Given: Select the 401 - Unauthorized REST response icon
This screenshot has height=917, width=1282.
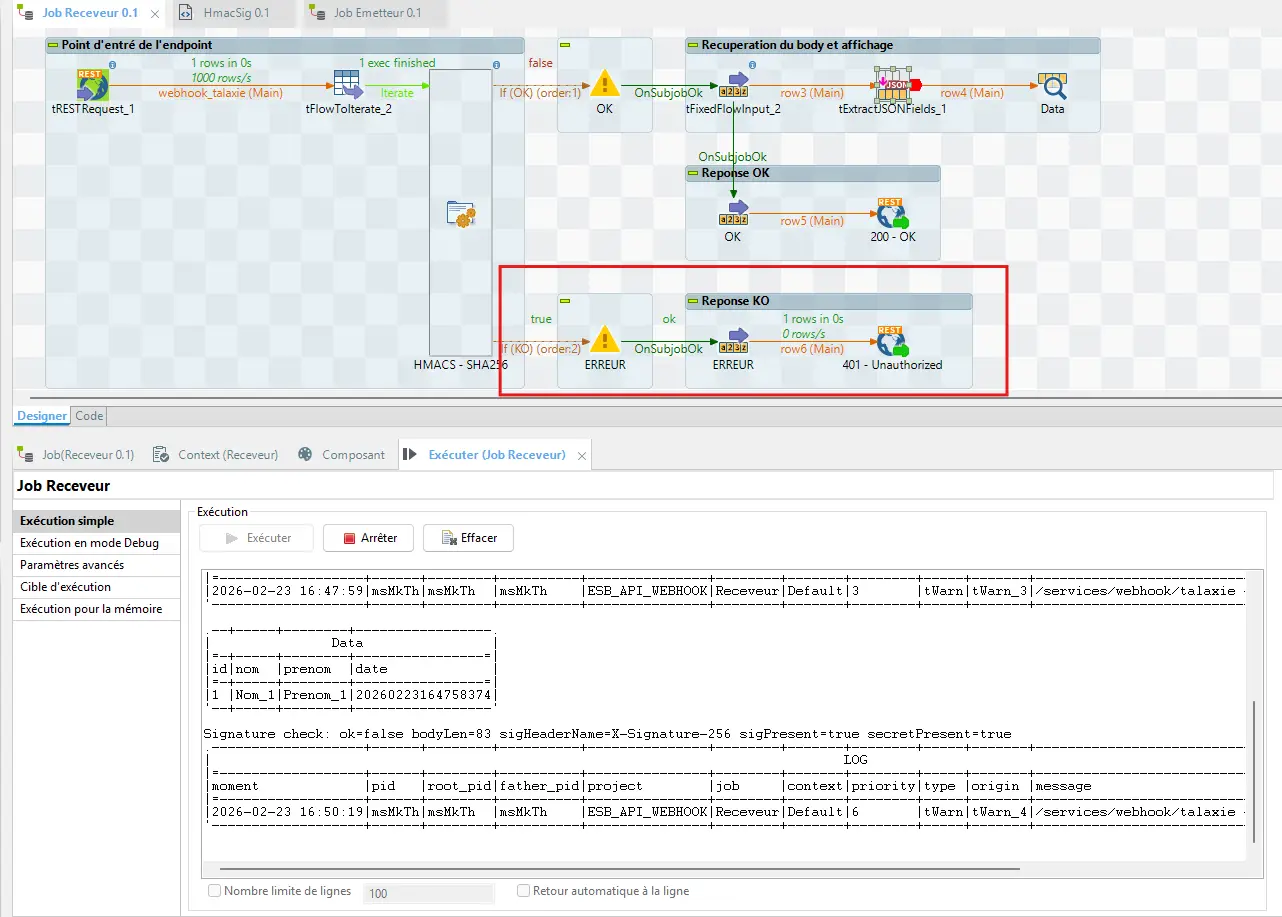Looking at the screenshot, I should [x=891, y=341].
